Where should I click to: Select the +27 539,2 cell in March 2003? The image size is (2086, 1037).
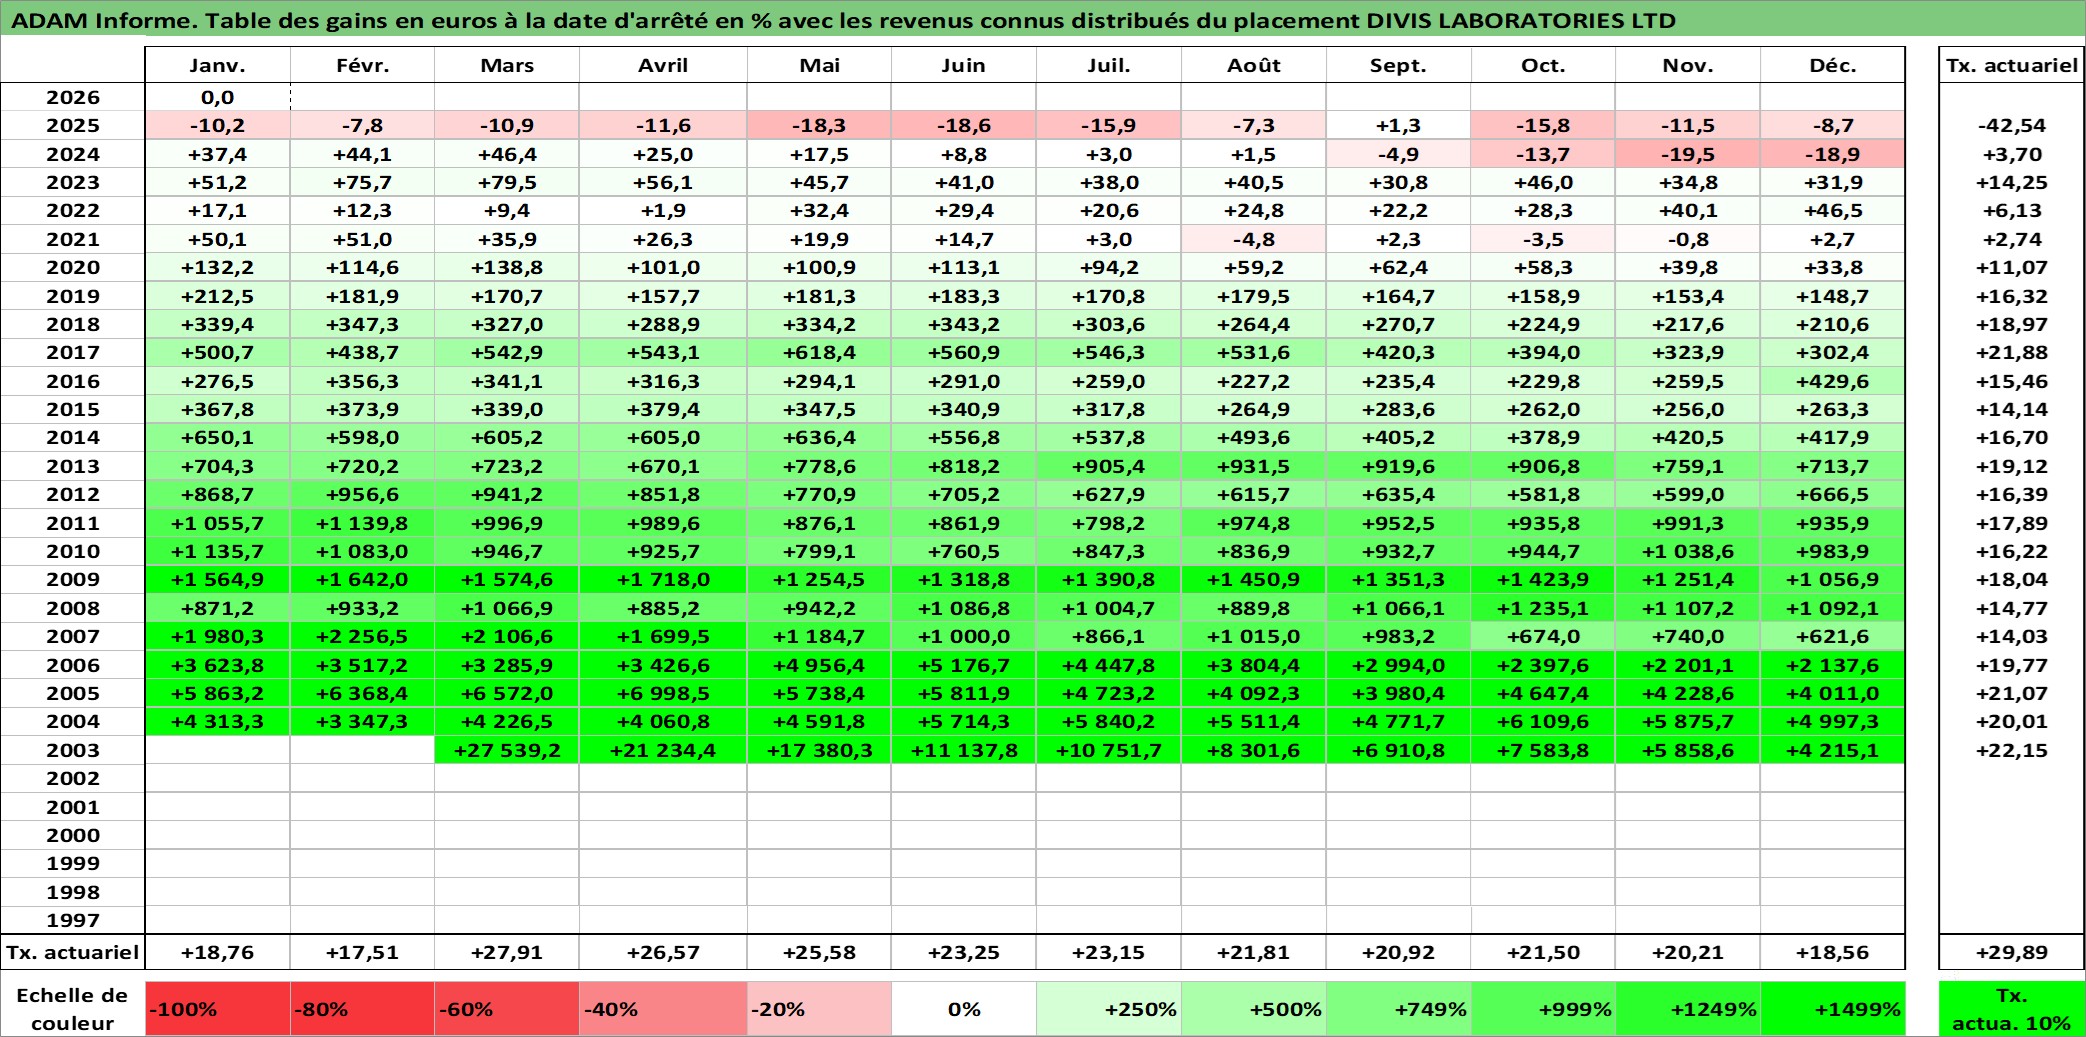pyautogui.click(x=507, y=750)
